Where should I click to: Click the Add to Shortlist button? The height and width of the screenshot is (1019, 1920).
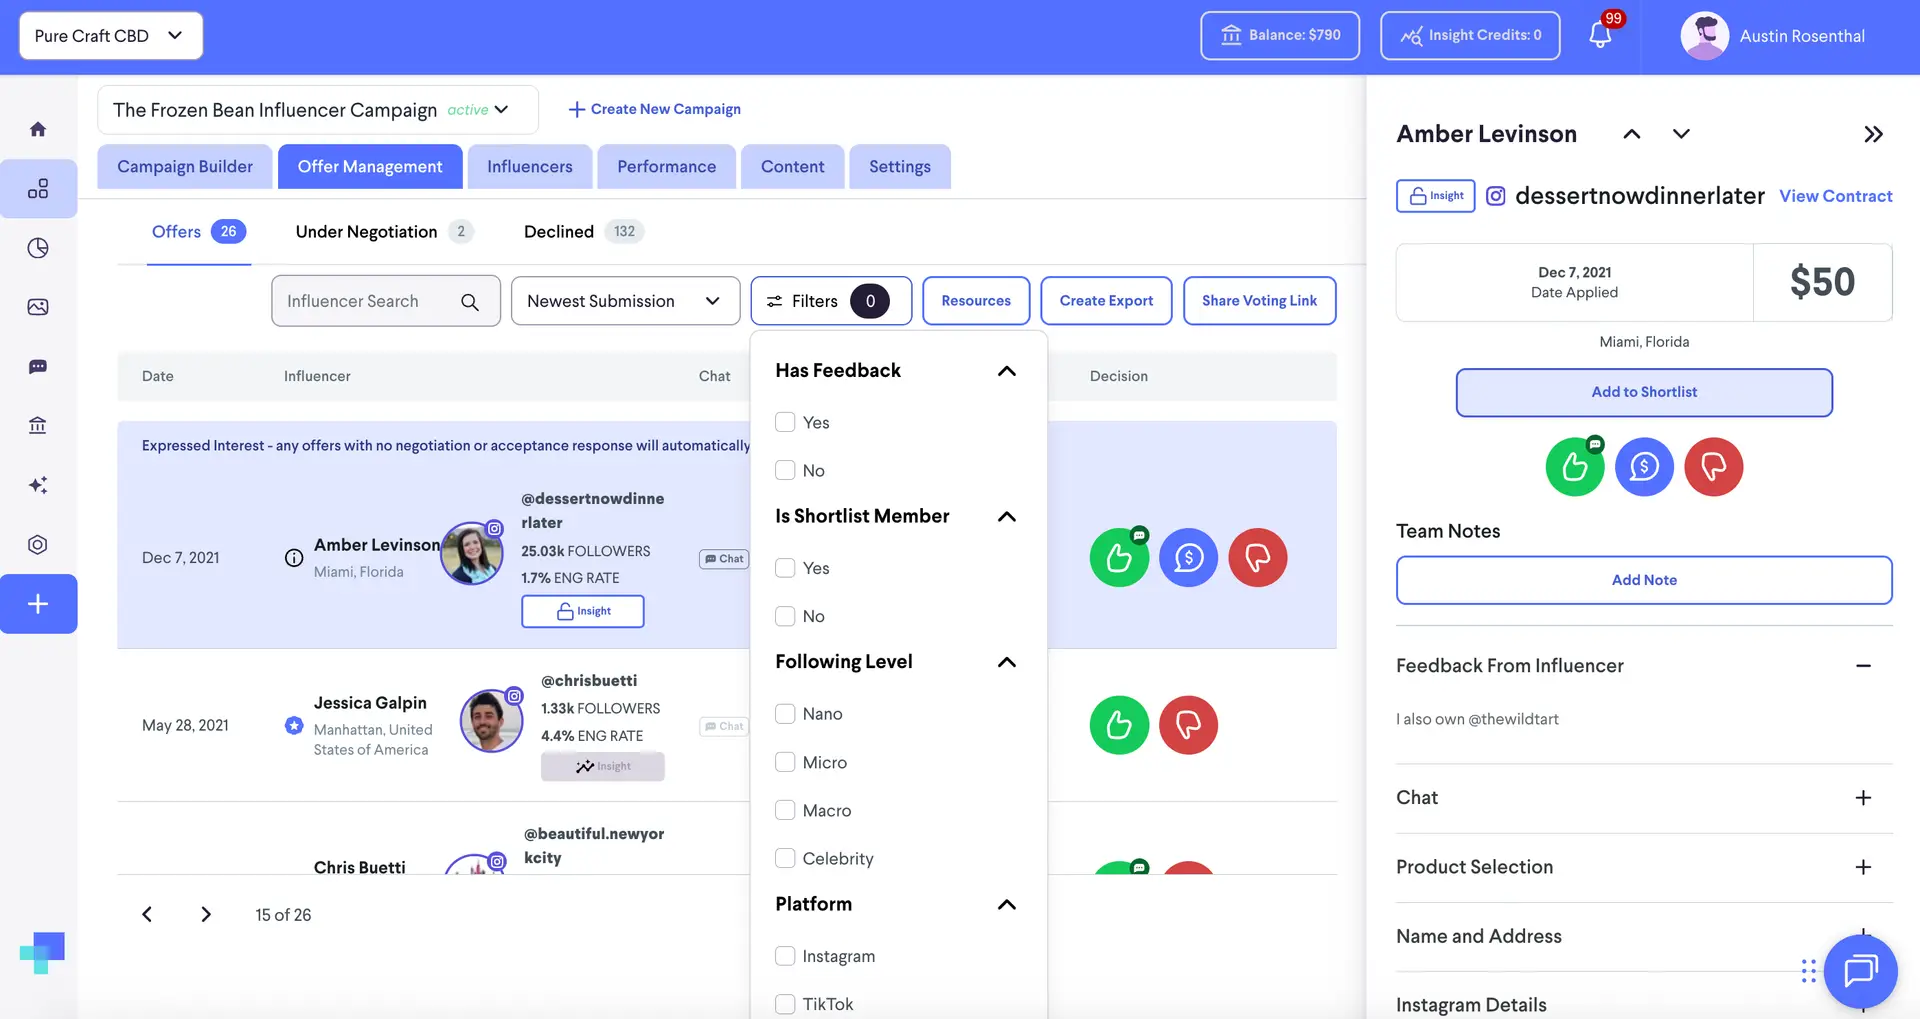1643,392
